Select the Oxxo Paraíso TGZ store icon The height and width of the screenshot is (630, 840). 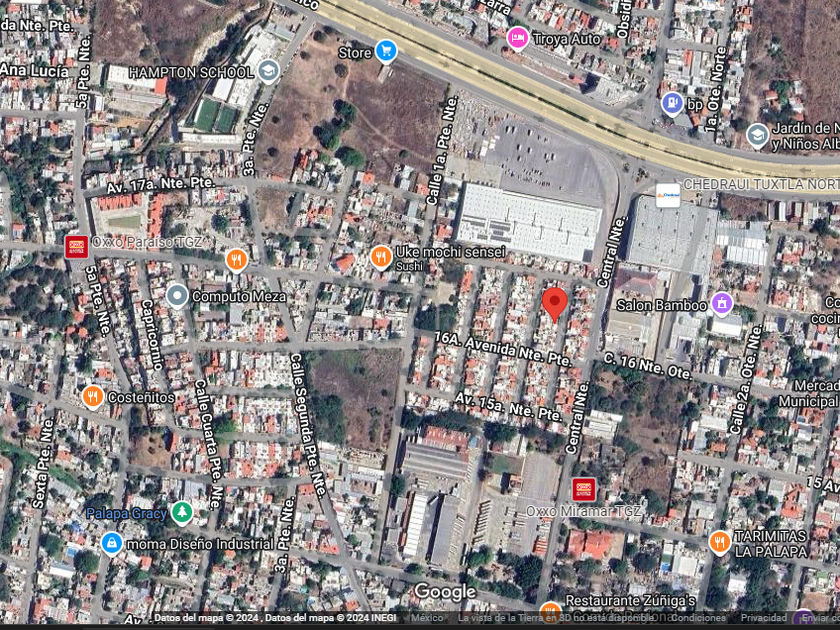point(77,247)
